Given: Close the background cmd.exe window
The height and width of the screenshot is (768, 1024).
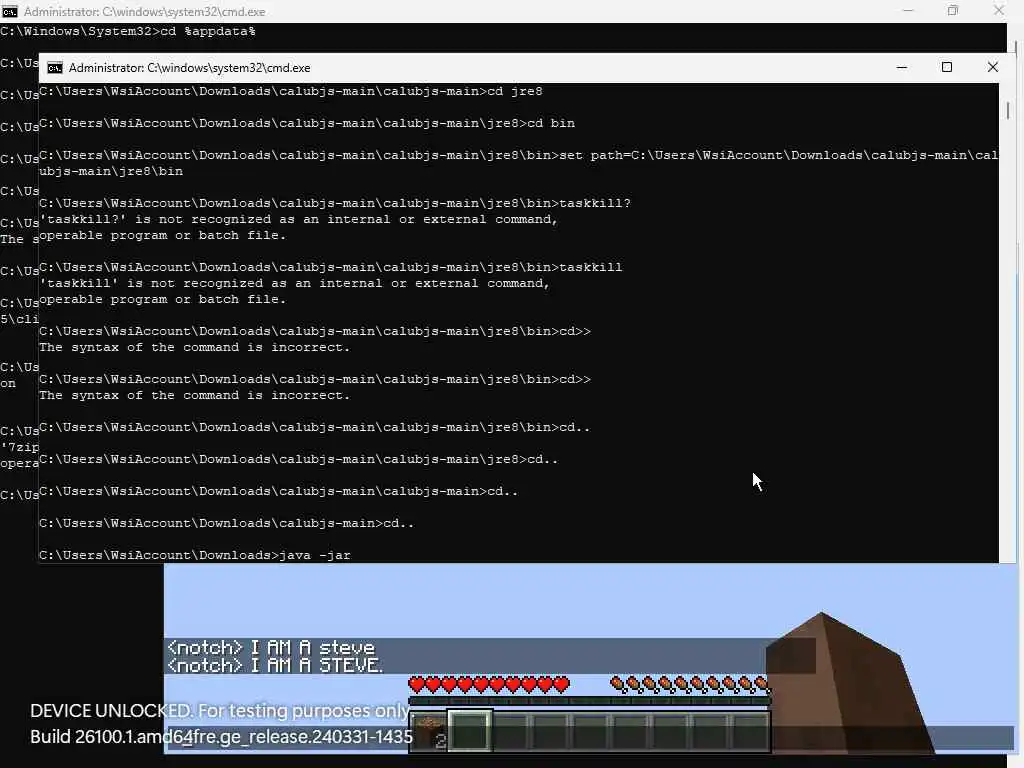Looking at the screenshot, I should 999,11.
